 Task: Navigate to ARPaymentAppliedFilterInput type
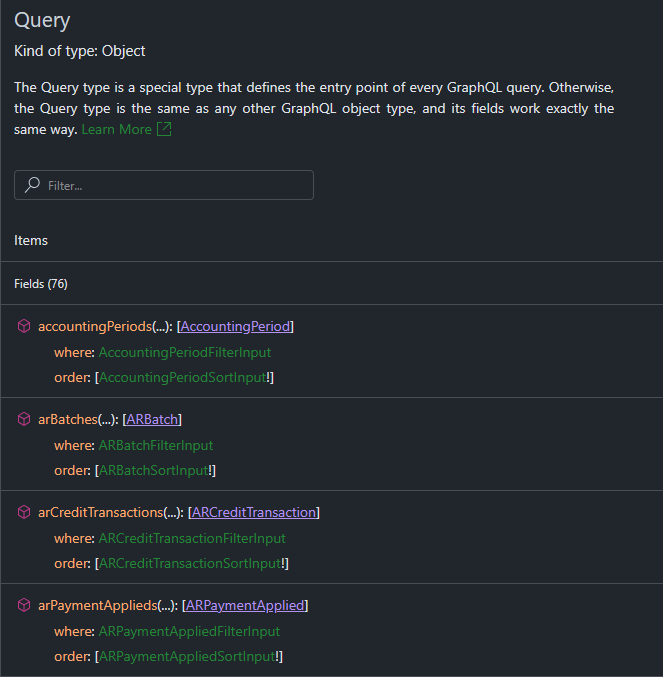point(189,631)
